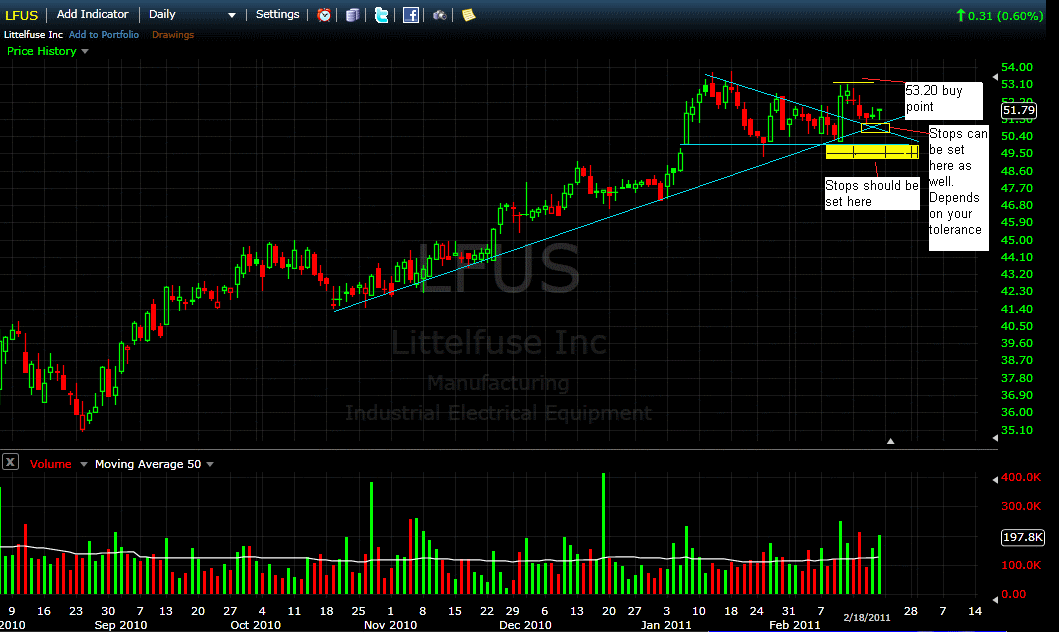Click volume axis bottom arrow near 0.00

[995, 598]
